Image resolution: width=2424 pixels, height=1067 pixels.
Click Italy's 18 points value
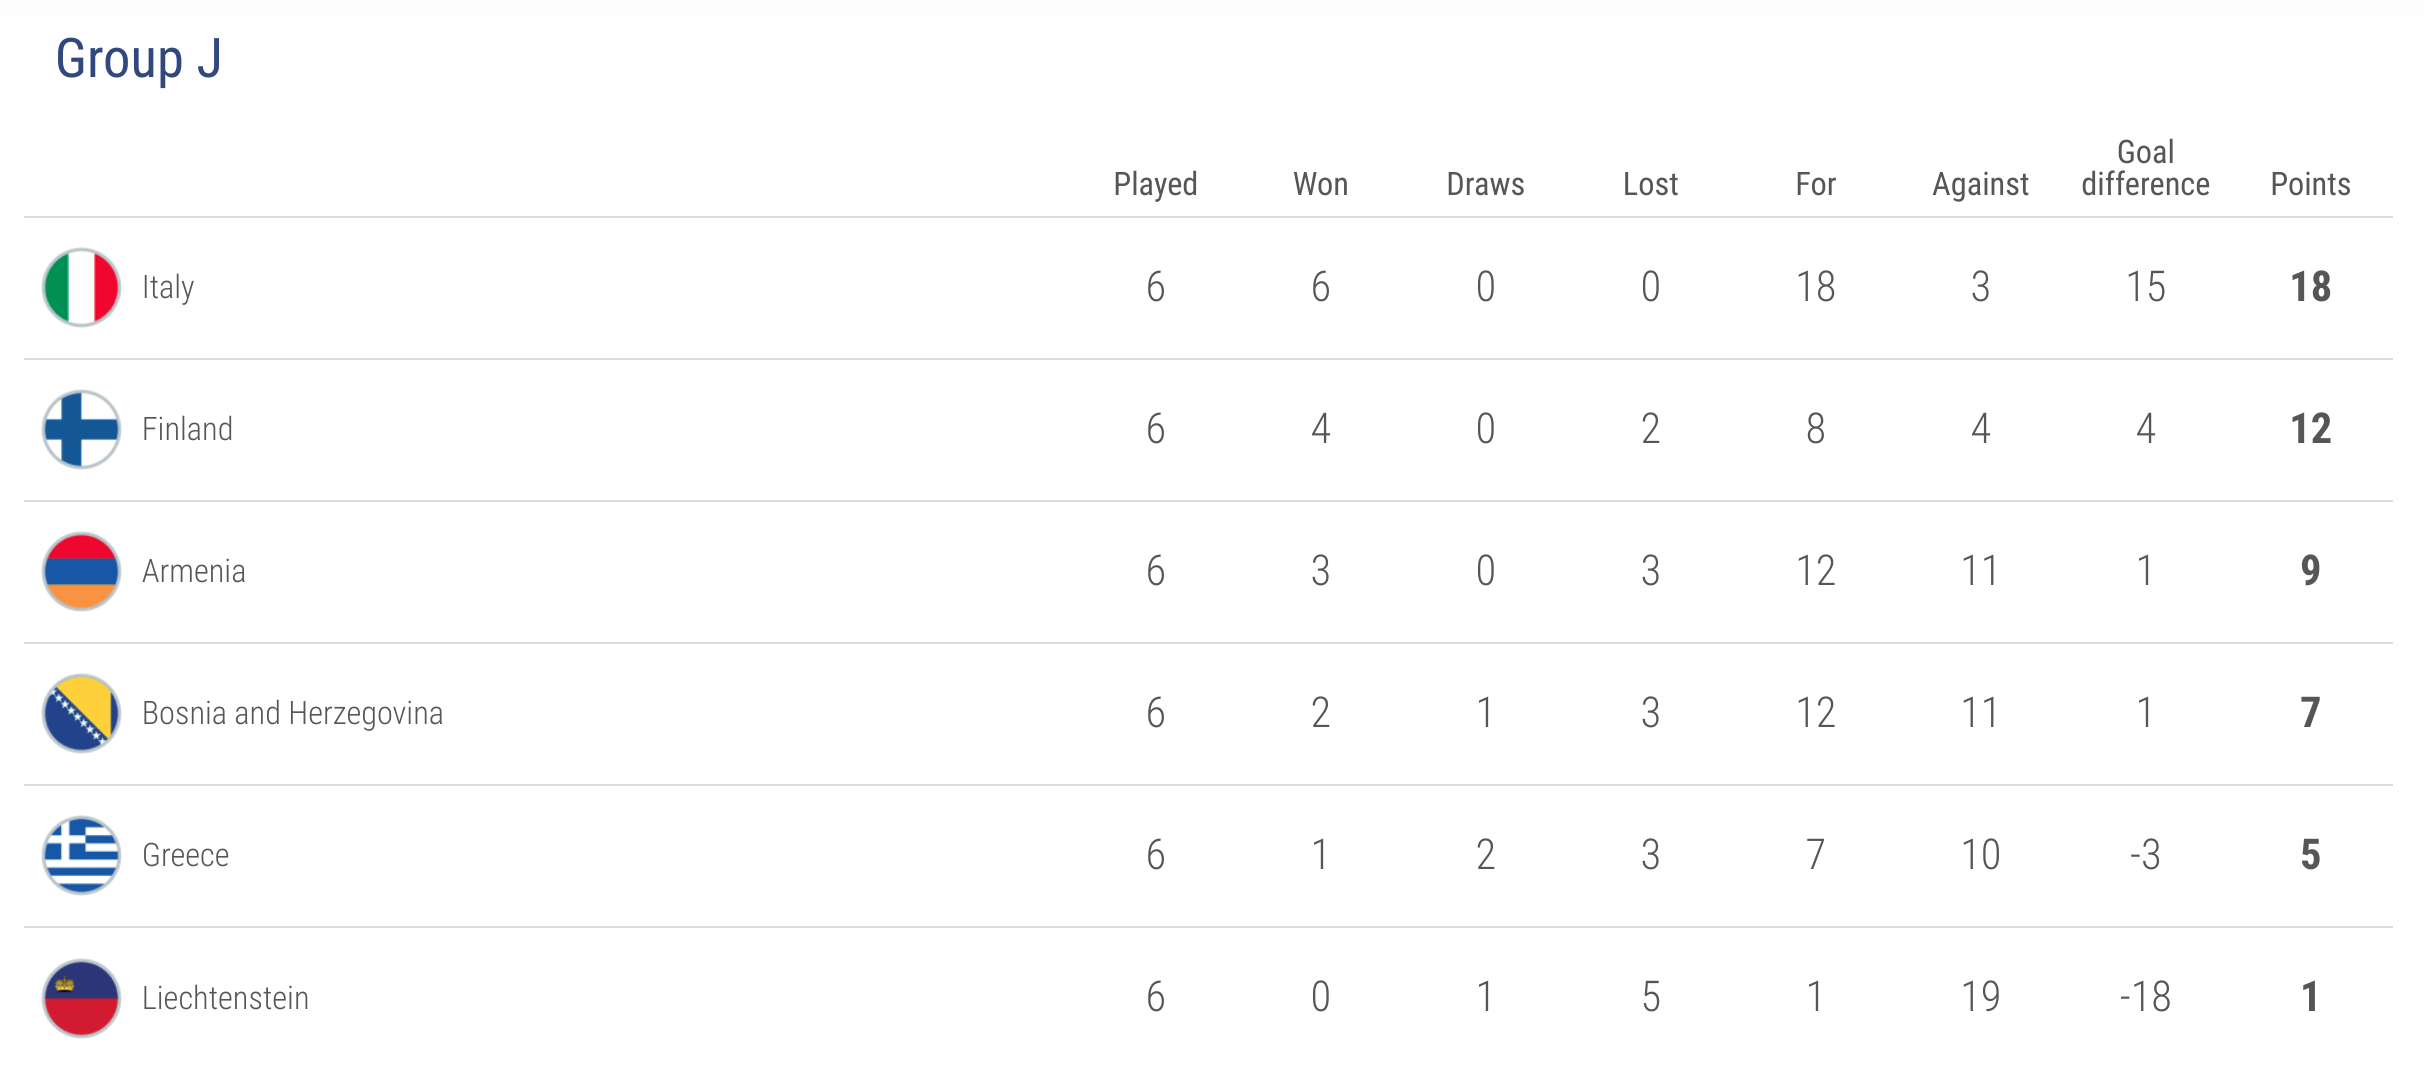(2310, 288)
